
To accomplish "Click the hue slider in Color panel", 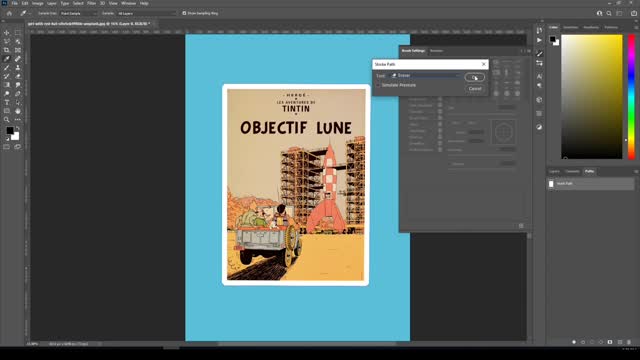I will [631, 97].
